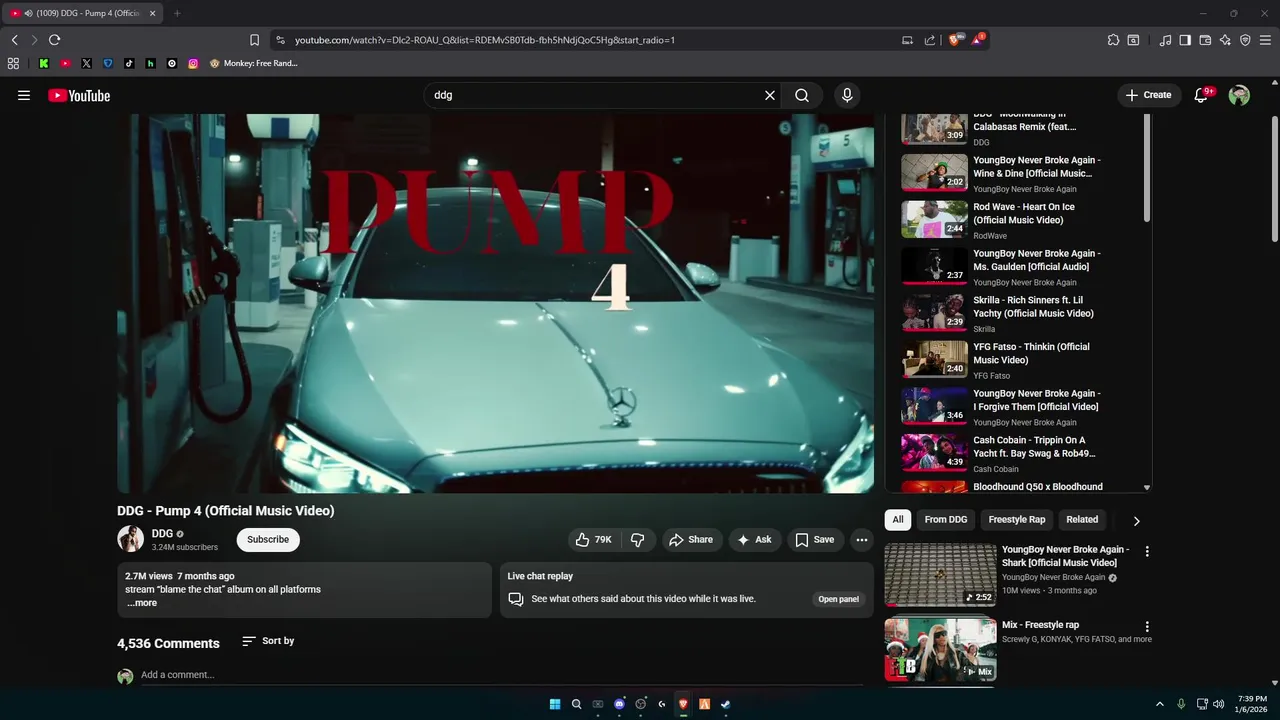Open more actions three-dot menu under video
Image resolution: width=1280 pixels, height=720 pixels.
861,539
